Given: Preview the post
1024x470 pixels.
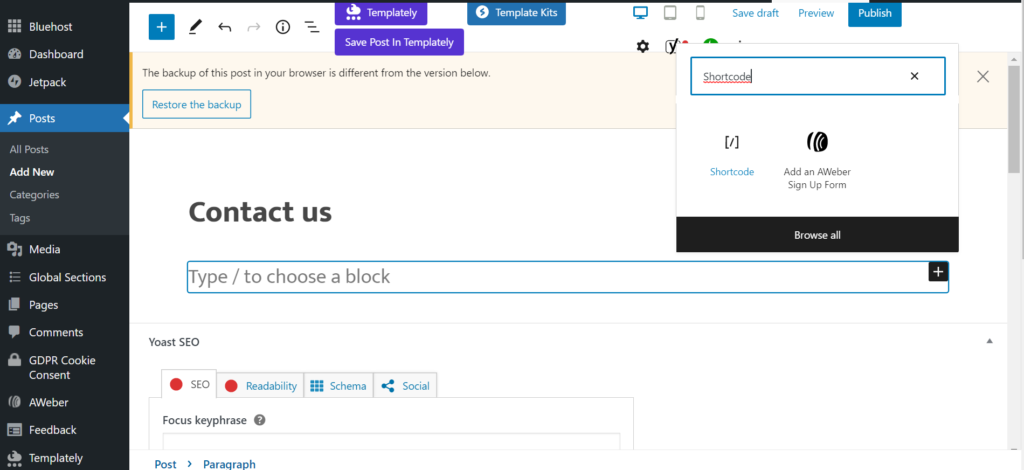Looking at the screenshot, I should (816, 13).
